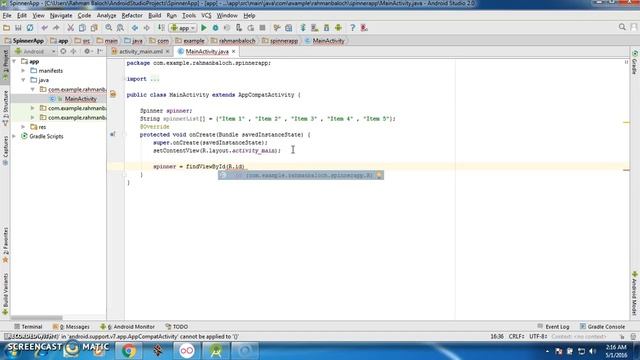Viewport: 640px width, 360px height.
Task: Toggle the Gradle side panel
Action: click(635, 62)
